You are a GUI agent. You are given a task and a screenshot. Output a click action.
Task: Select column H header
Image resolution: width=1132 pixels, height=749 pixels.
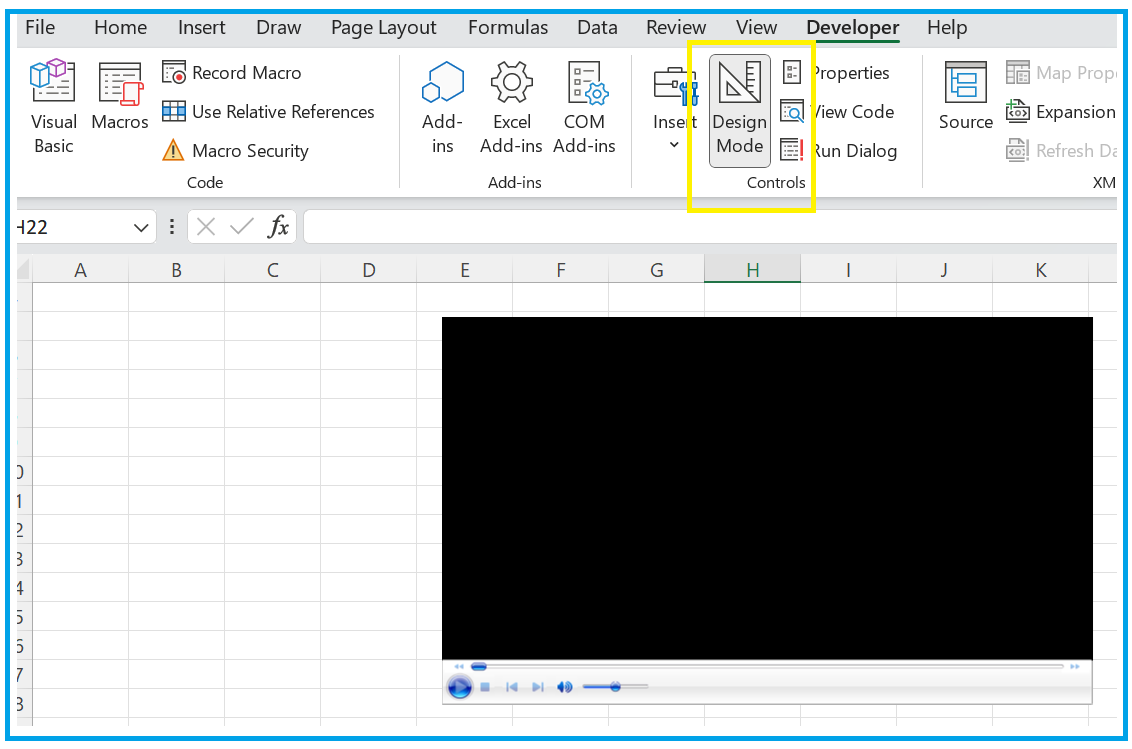[x=752, y=271]
